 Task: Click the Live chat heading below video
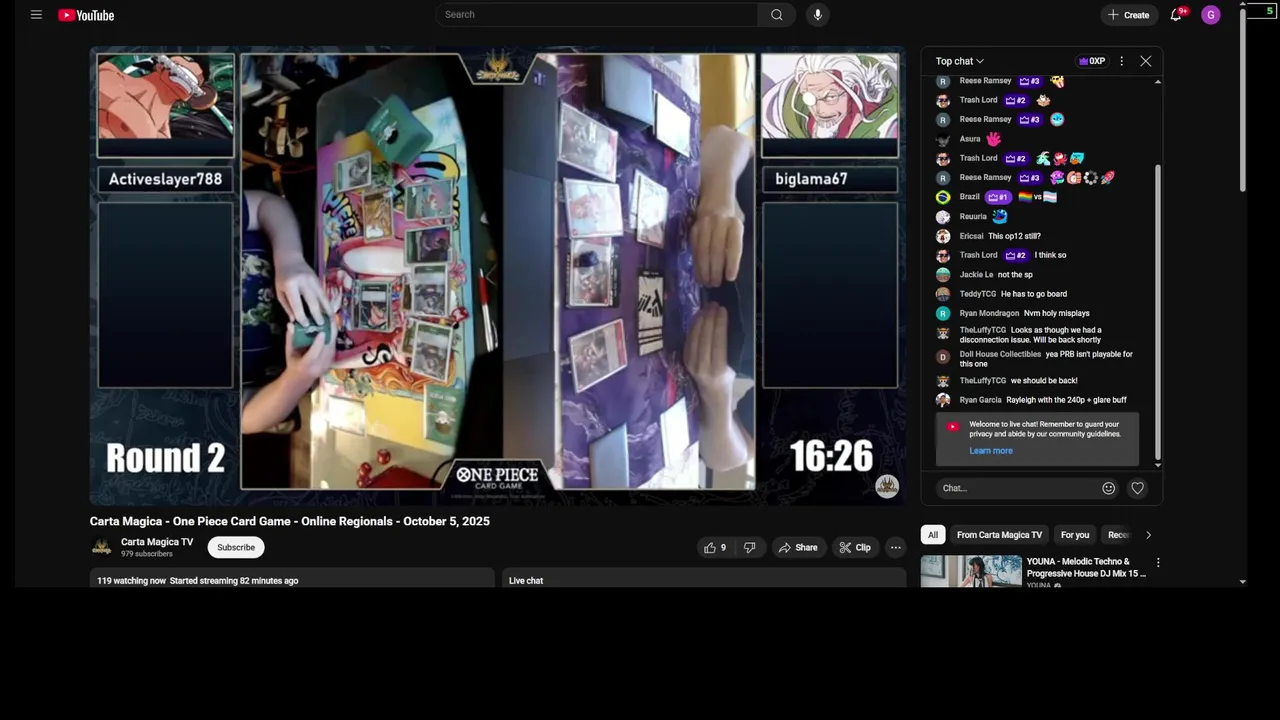(x=526, y=581)
